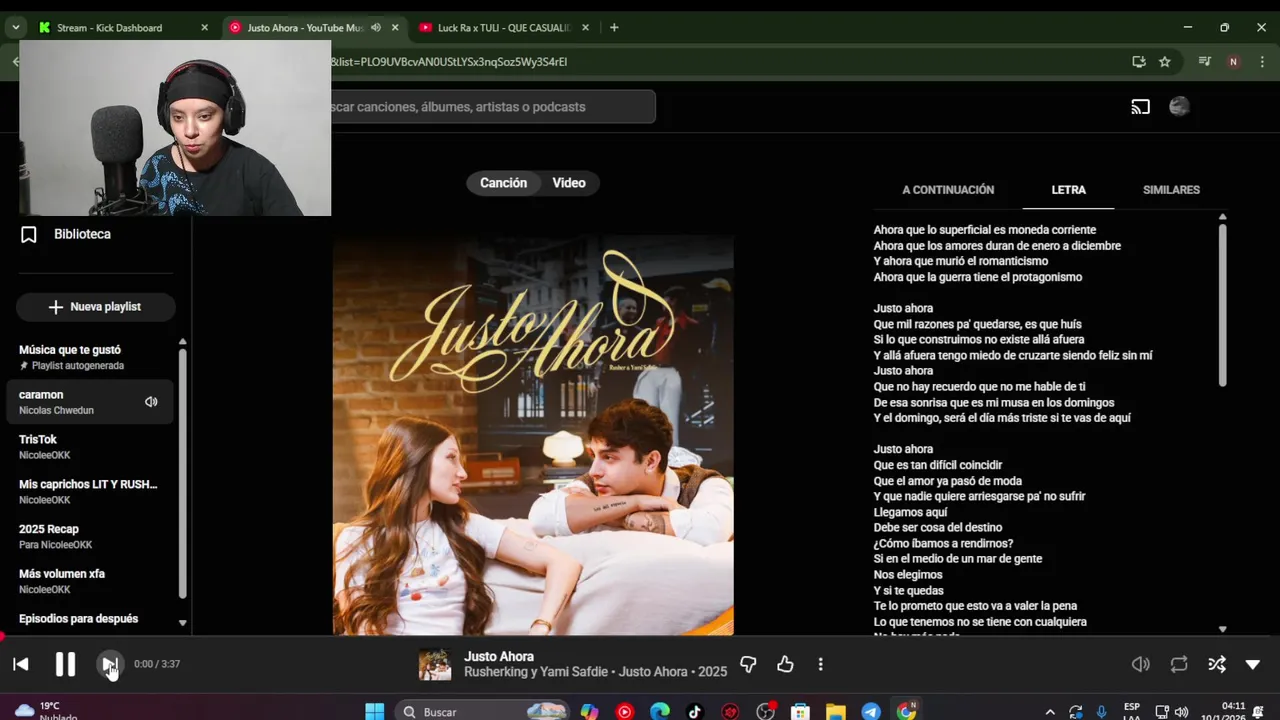Open the Windows Start menu

[374, 711]
